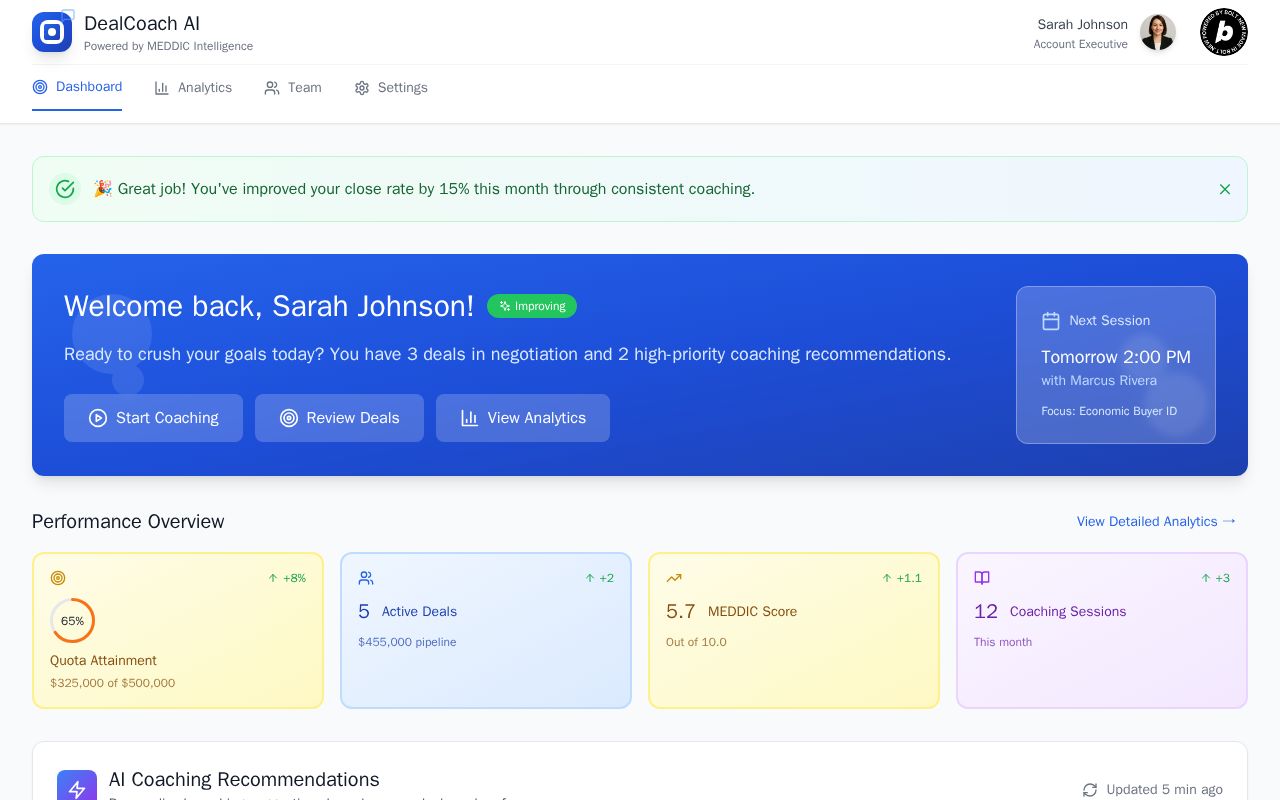
Task: Click the +8% trend indicator
Action: [287, 578]
